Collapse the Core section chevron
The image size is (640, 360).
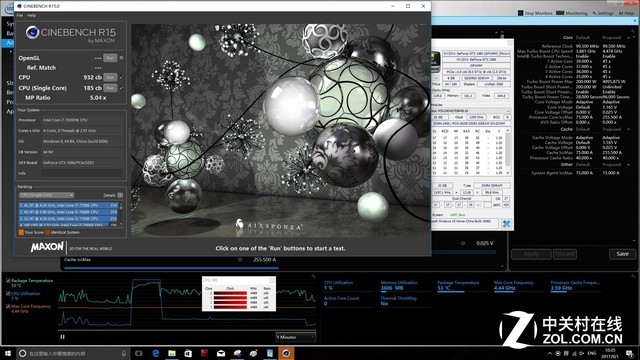tap(629, 38)
